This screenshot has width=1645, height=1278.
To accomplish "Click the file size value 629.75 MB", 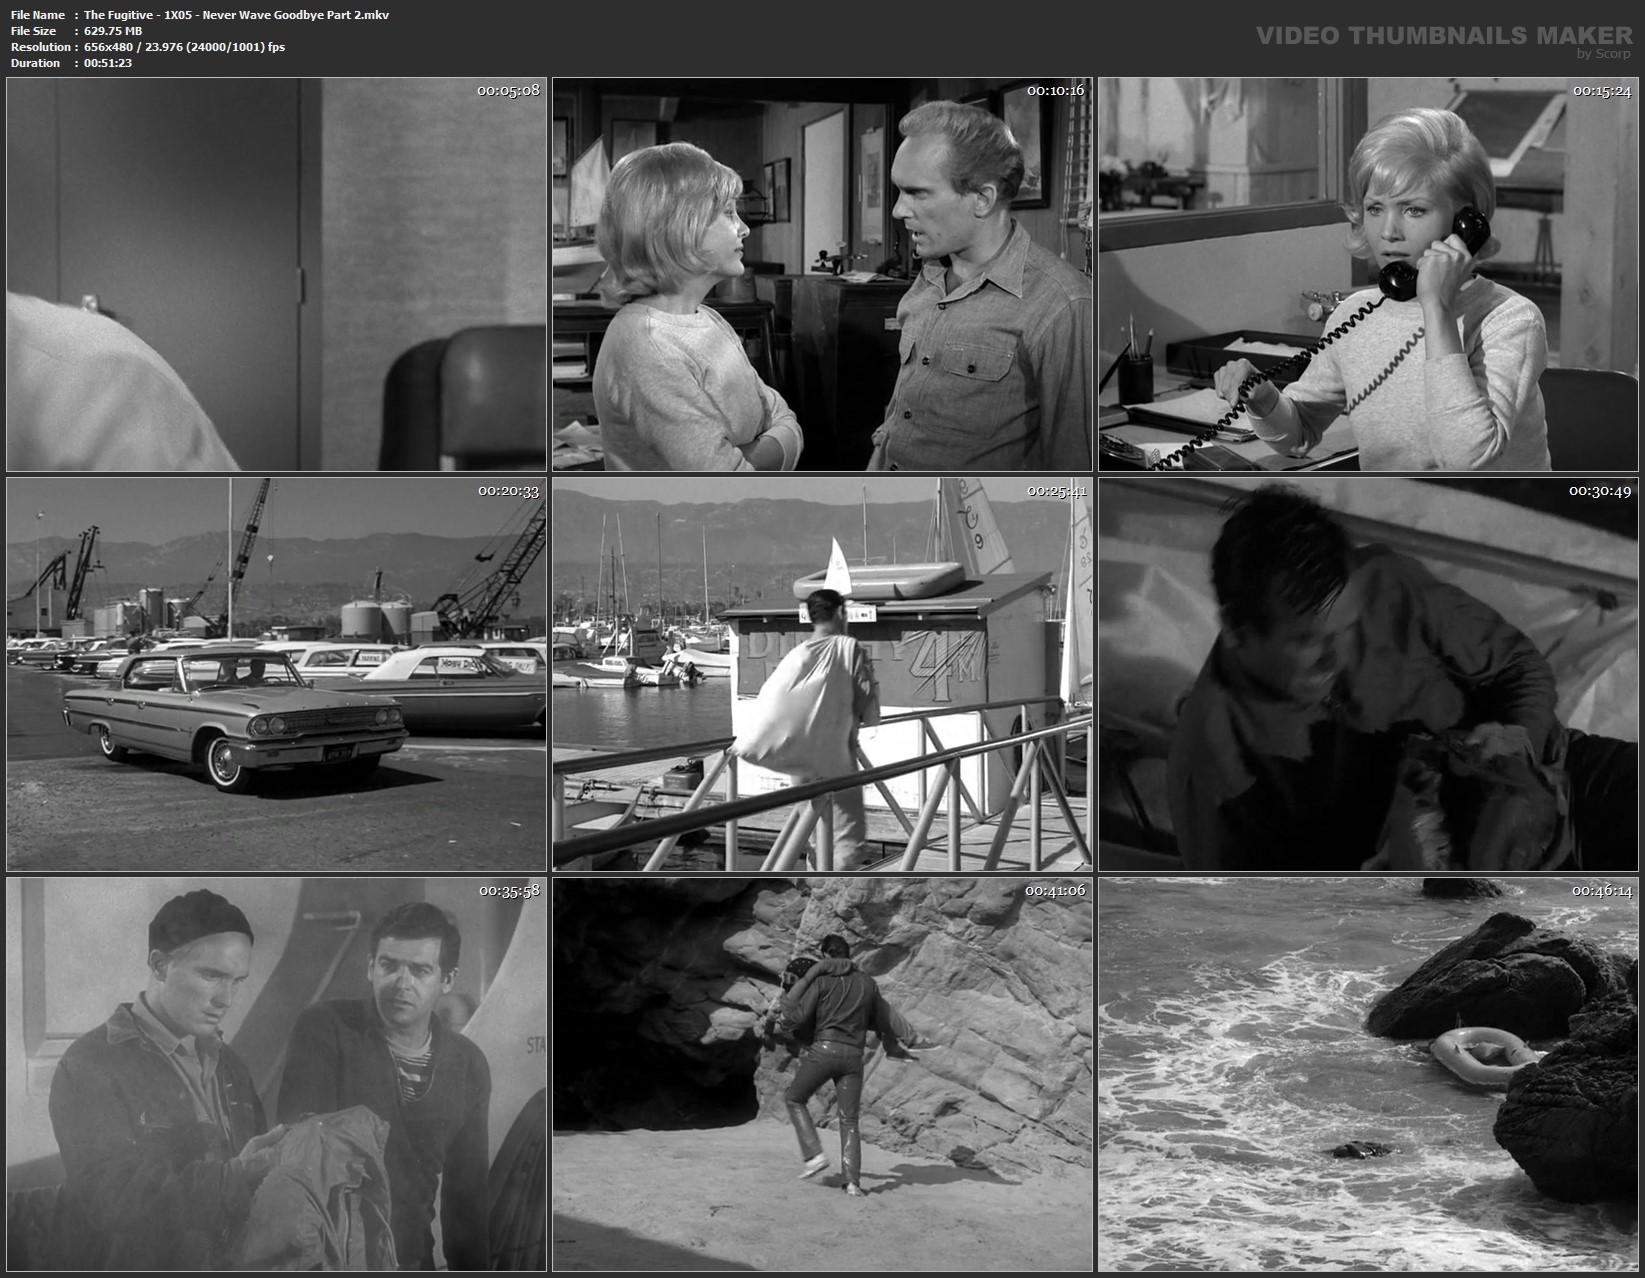I will coord(113,31).
